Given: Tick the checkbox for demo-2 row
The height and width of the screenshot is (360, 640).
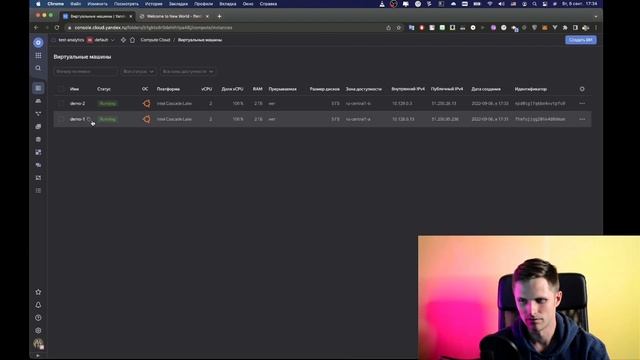Looking at the screenshot, I should pos(61,103).
